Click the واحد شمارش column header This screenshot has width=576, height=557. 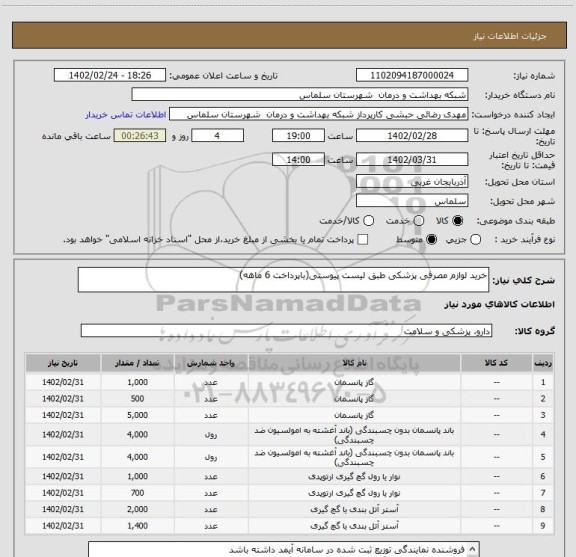[211, 363]
